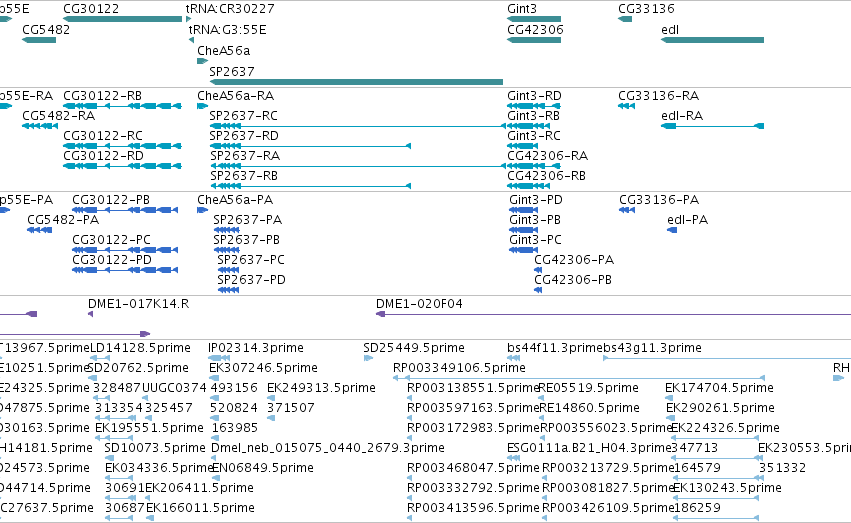Select protein CG5482-PA label
Screen dimensions: 851x523
pos(63,220)
